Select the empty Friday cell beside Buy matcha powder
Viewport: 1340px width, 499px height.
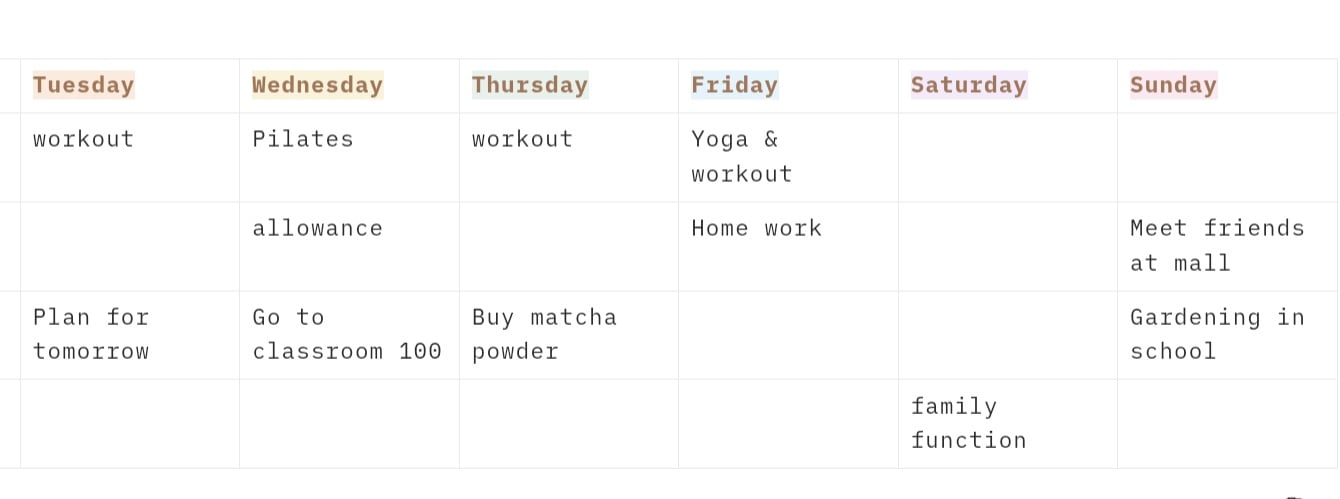787,335
